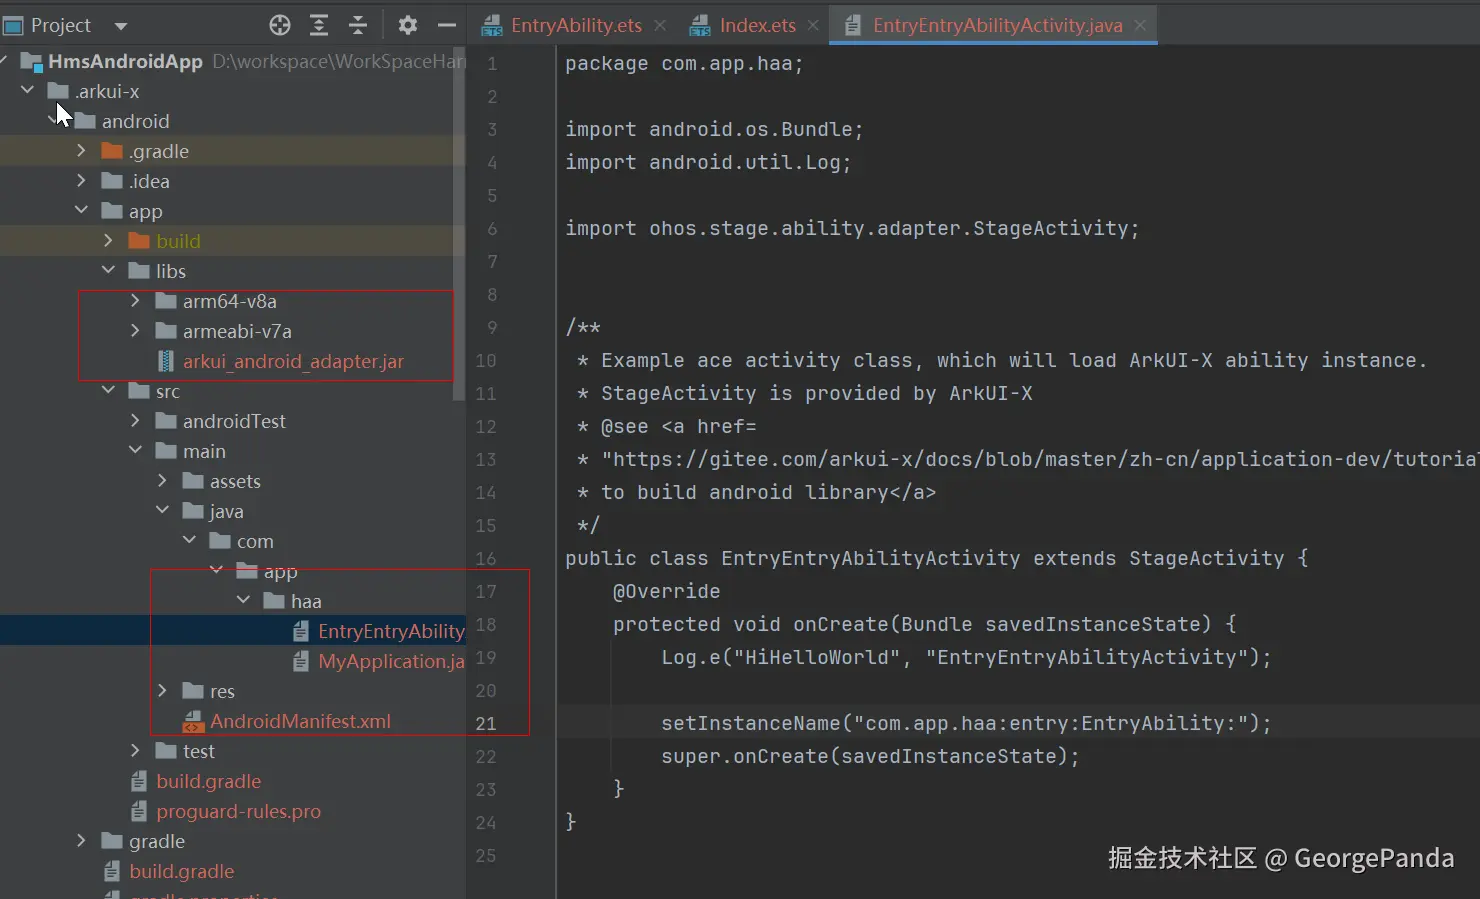Close the EntryAbility.ets tab
The width and height of the screenshot is (1480, 899).
point(660,26)
